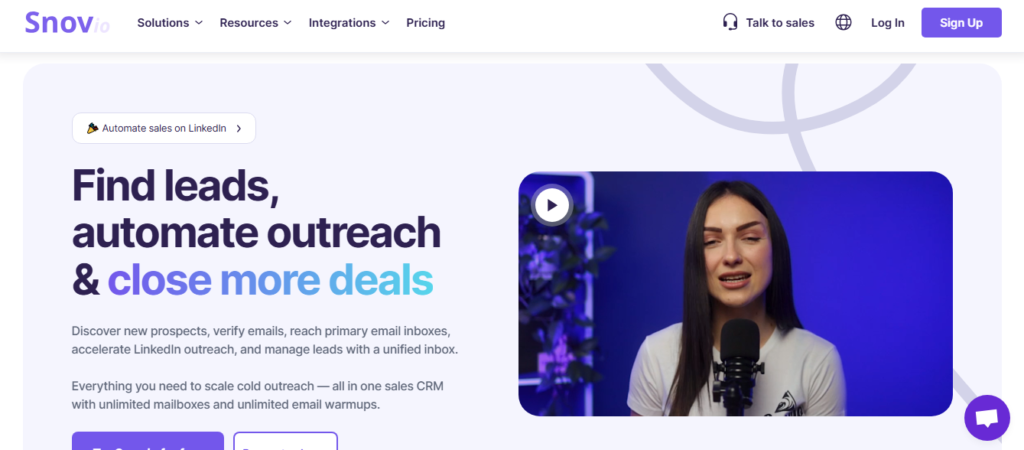Viewport: 1024px width, 450px height.
Task: Click the chevron next to Integrations
Action: click(x=385, y=23)
